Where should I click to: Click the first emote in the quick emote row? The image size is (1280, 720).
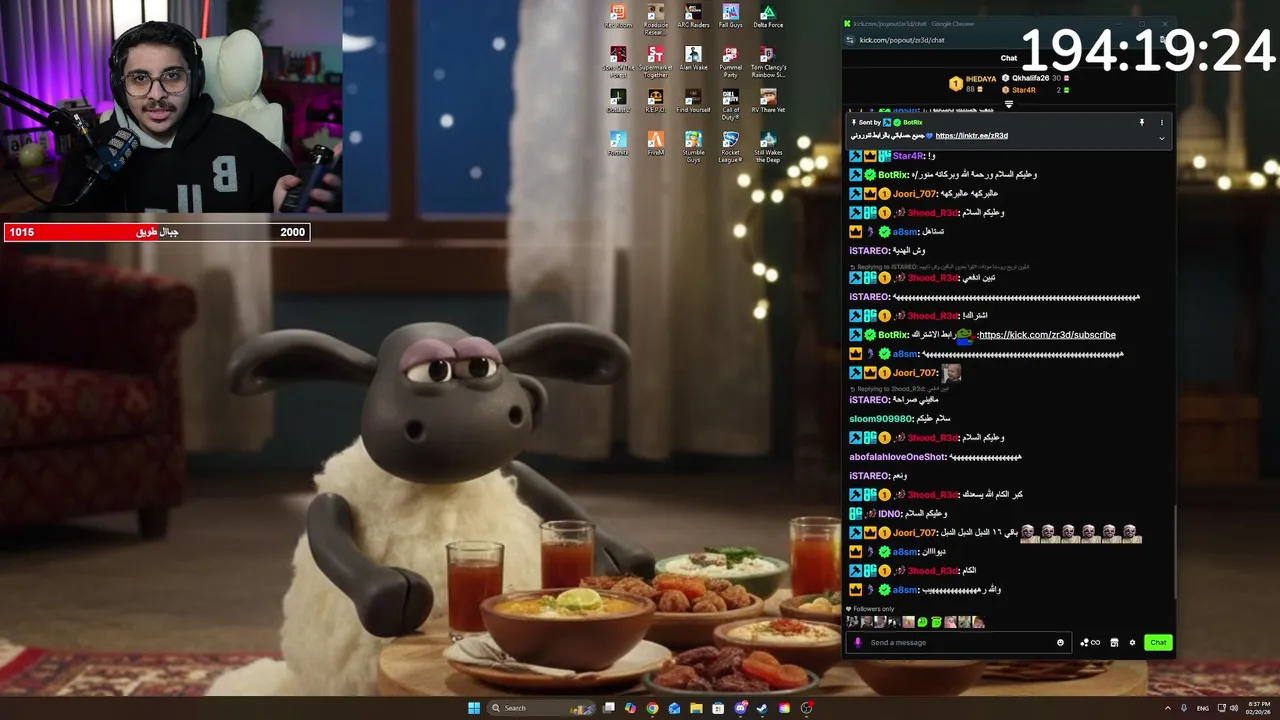[853, 622]
